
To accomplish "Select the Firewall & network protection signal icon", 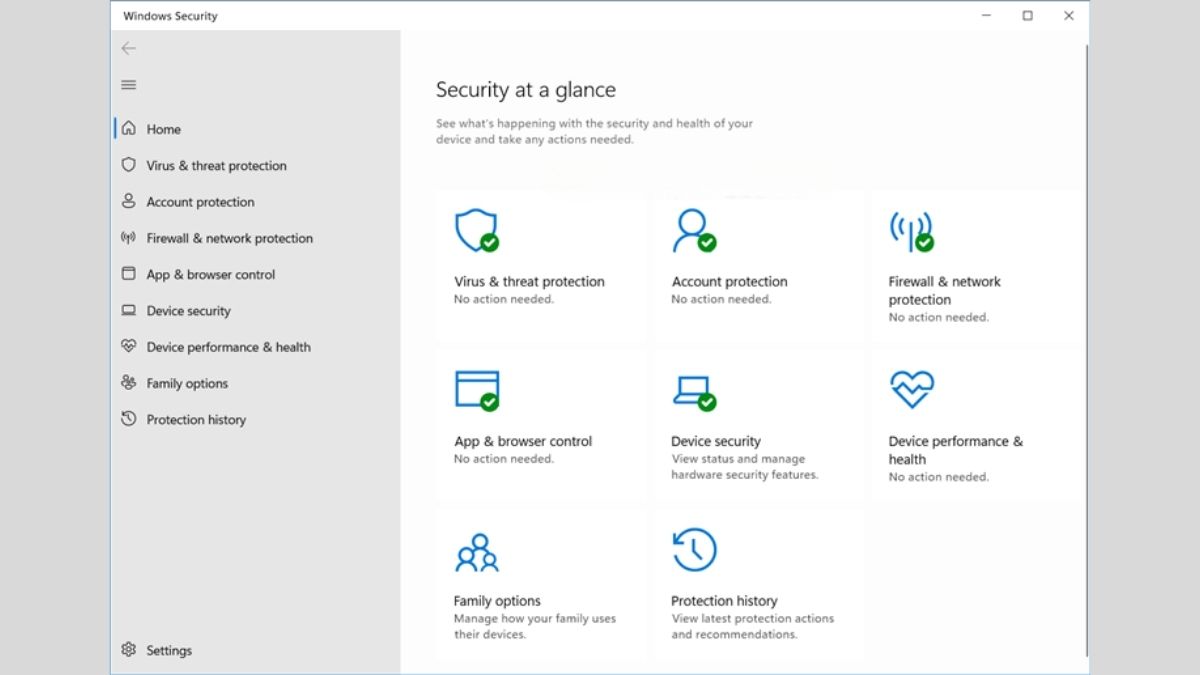I will coord(910,231).
